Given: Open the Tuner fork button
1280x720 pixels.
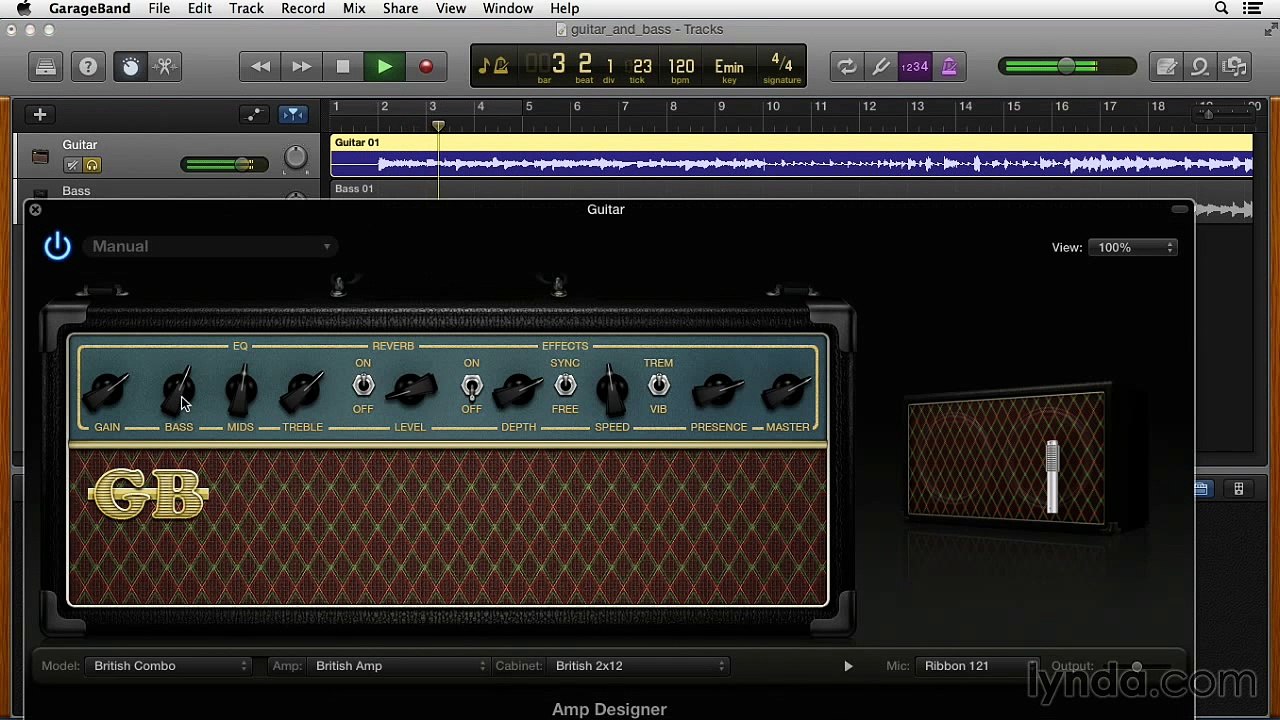Looking at the screenshot, I should pyautogui.click(x=880, y=67).
